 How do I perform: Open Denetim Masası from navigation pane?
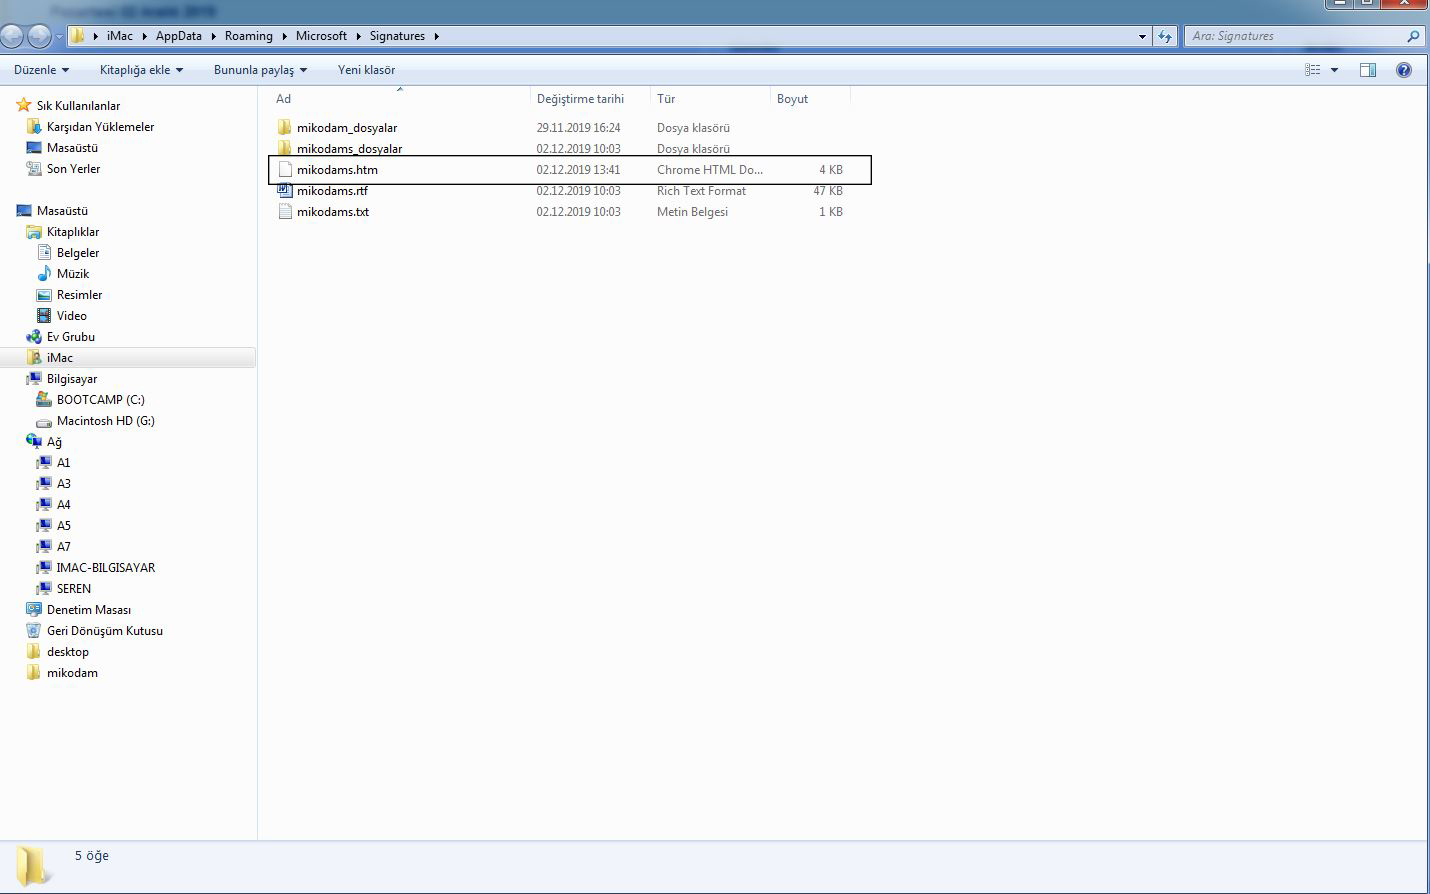(x=88, y=610)
